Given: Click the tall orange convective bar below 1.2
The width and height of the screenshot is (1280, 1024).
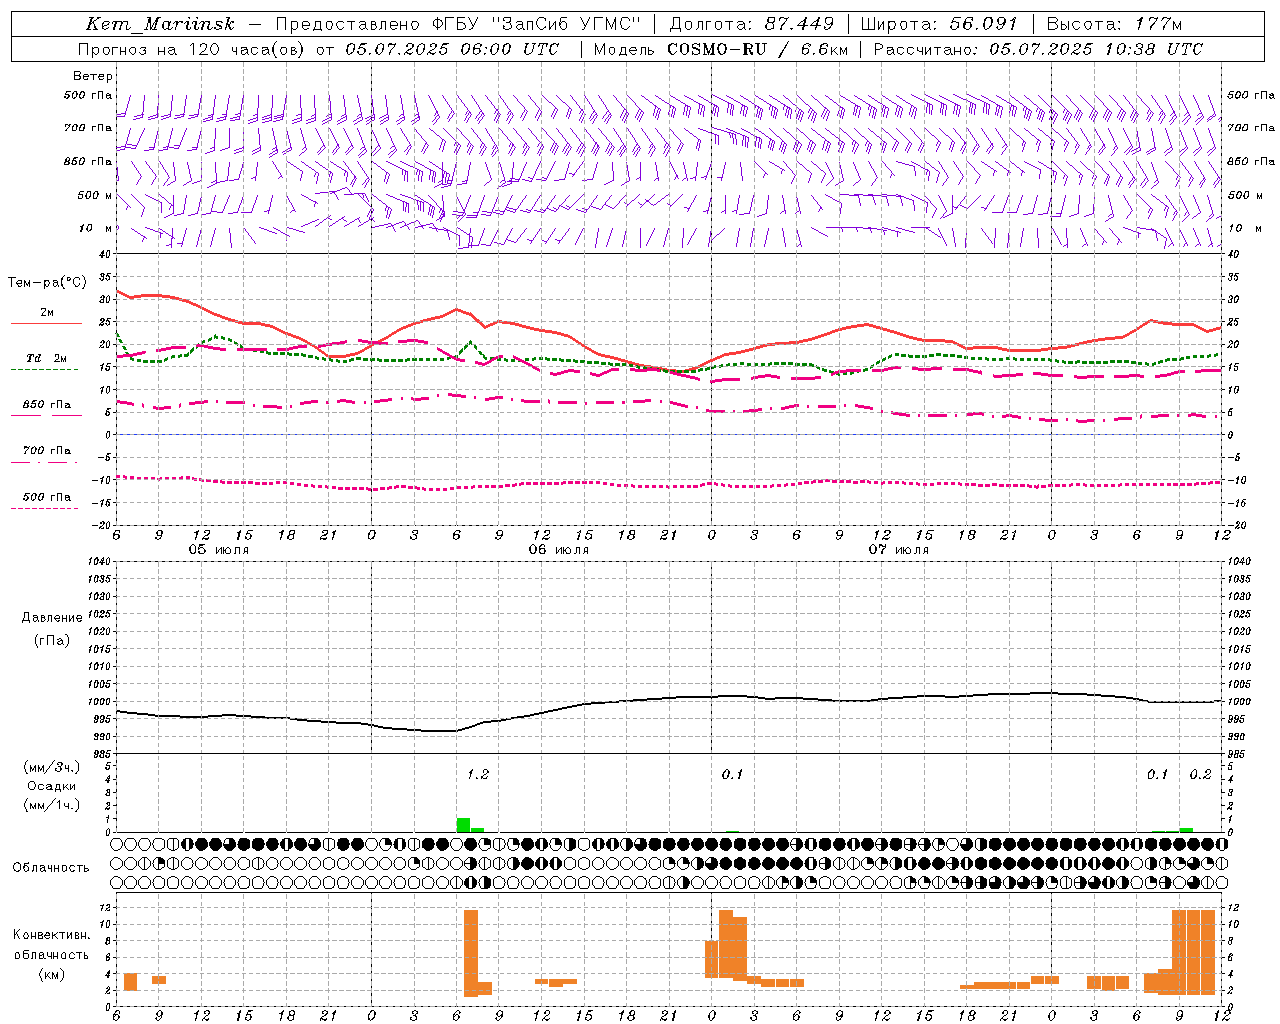Looking at the screenshot, I should pos(471,953).
